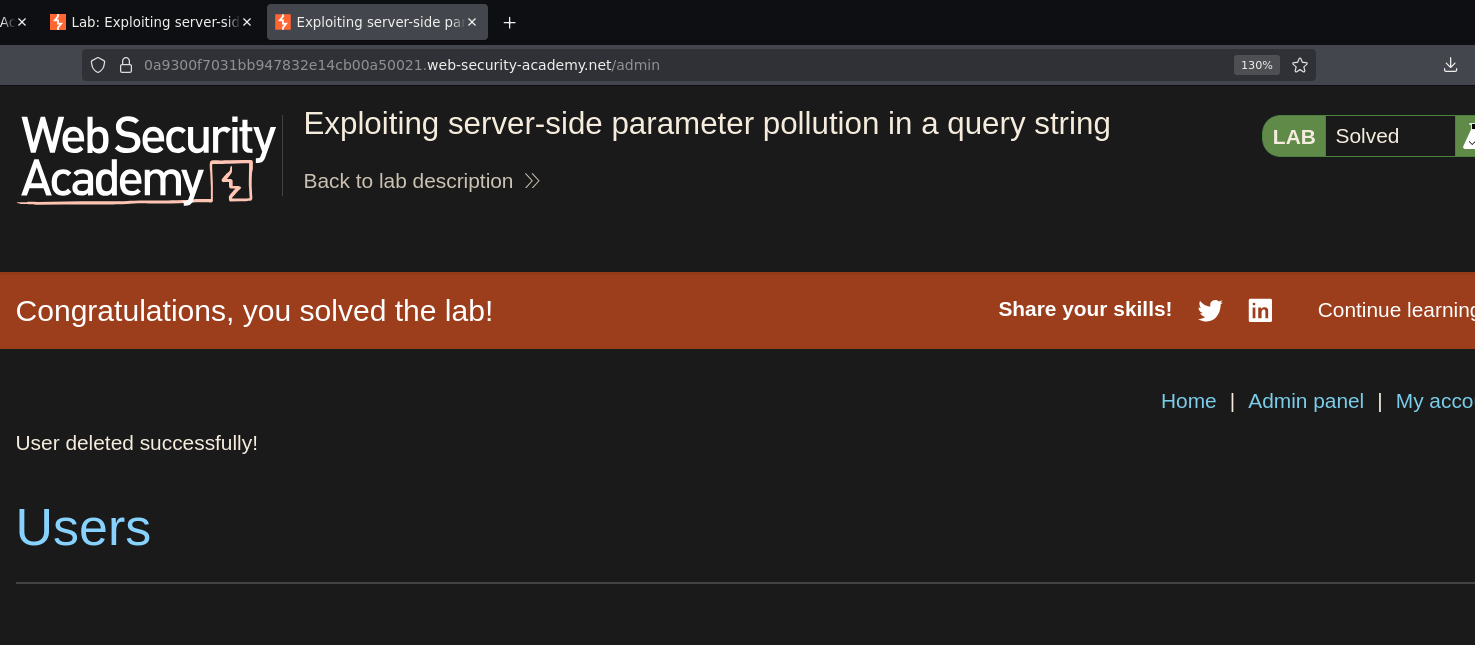Share on LinkedIn icon
This screenshot has width=1475, height=645.
[x=1260, y=311]
